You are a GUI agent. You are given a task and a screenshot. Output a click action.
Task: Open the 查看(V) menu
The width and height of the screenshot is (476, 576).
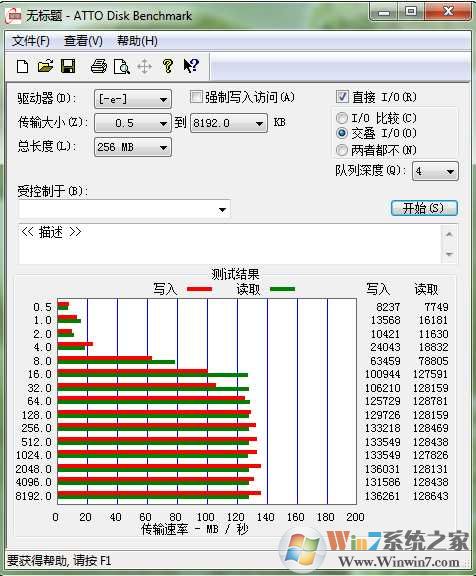tap(83, 41)
